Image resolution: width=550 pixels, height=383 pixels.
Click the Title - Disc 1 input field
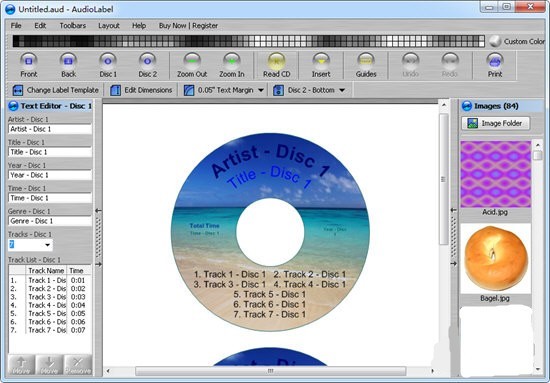tap(50, 152)
